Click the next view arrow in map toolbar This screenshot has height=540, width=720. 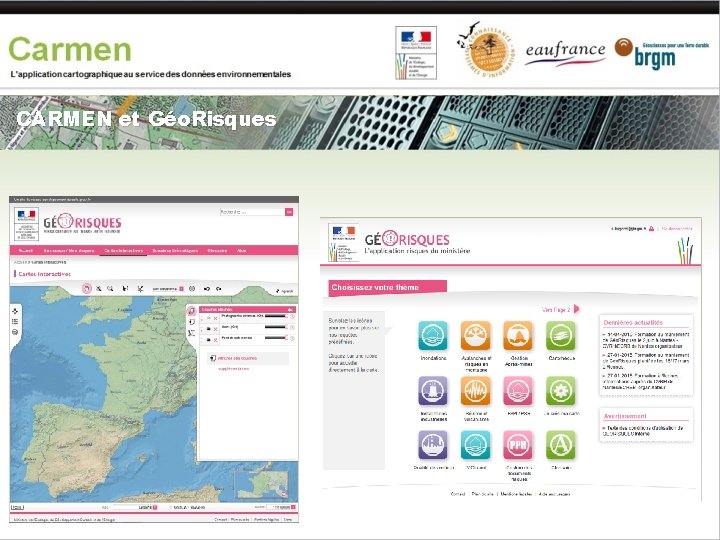click(219, 289)
